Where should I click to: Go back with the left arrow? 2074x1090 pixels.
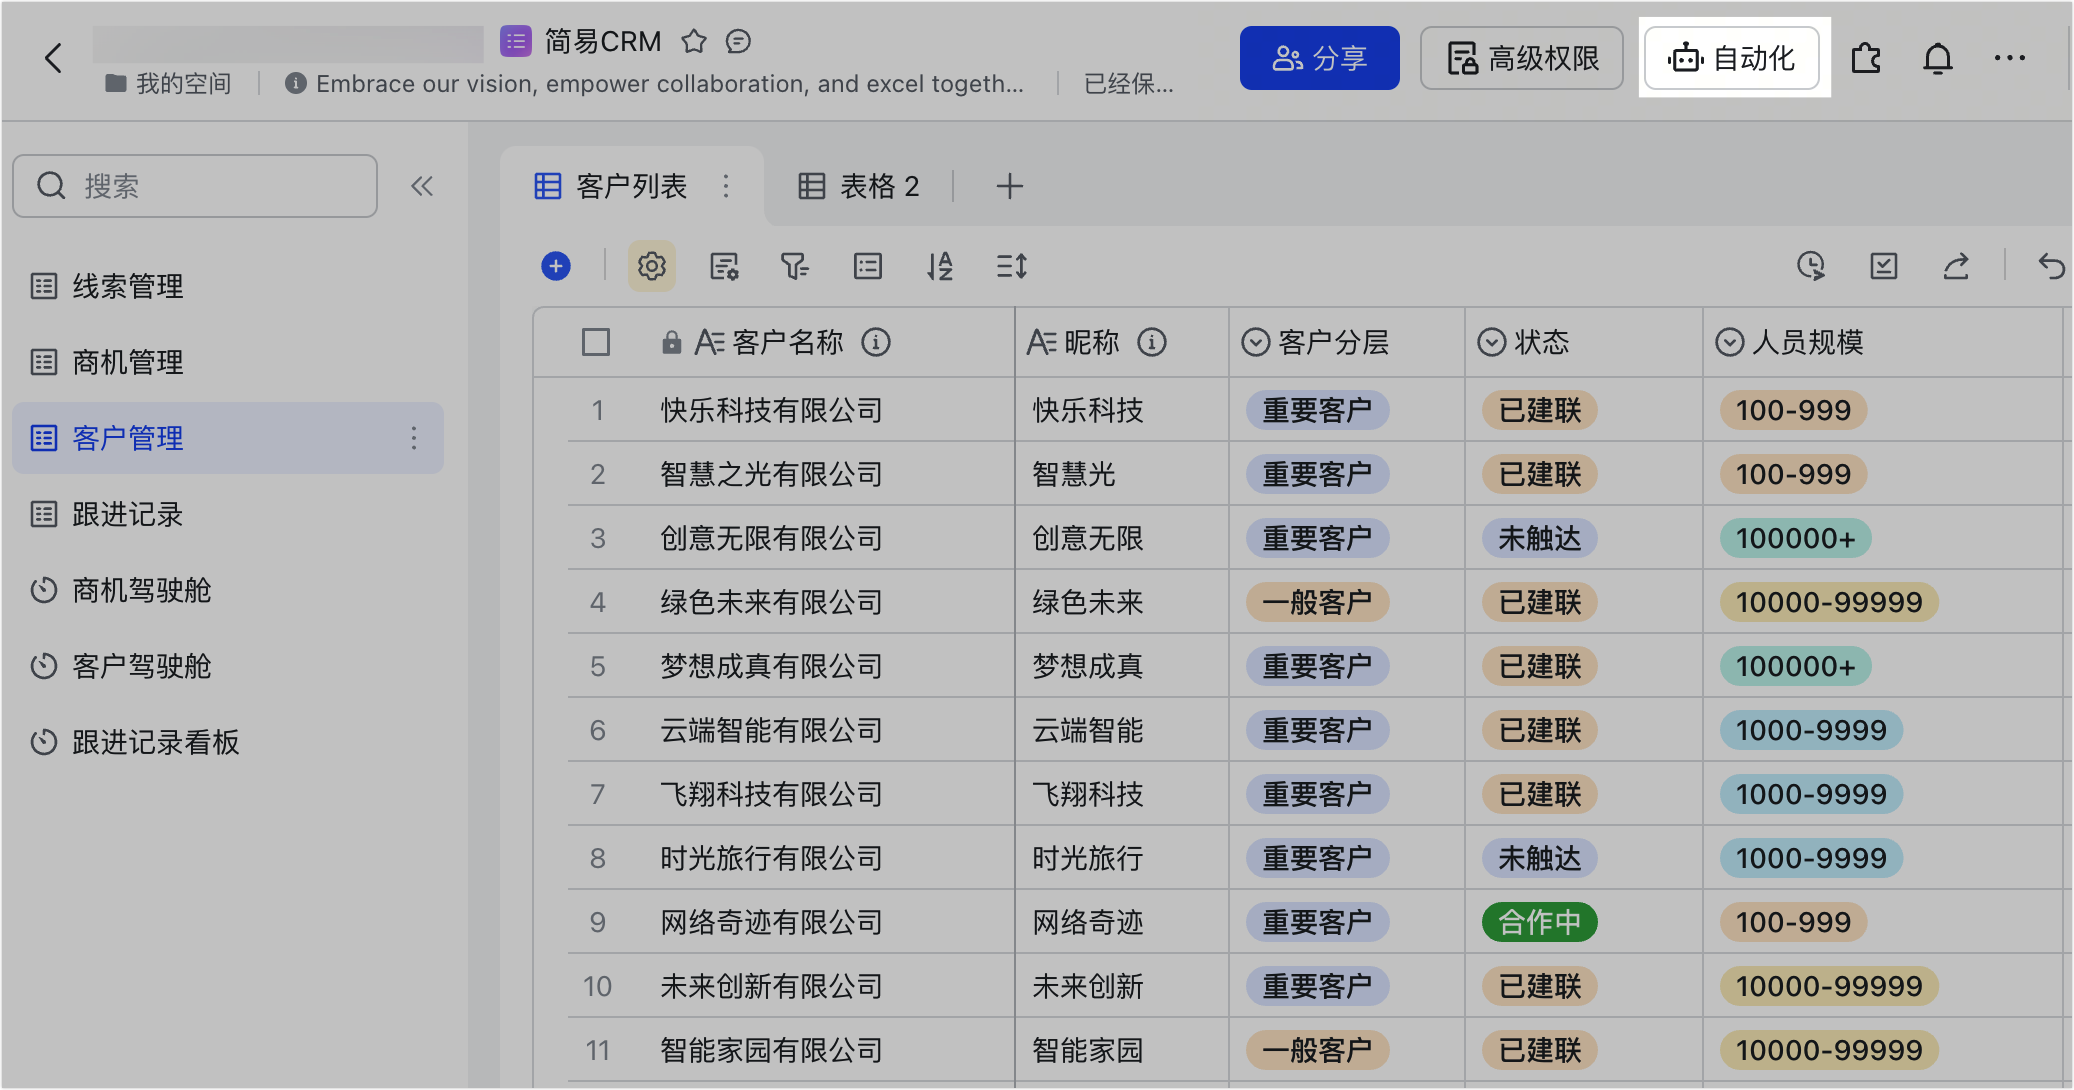pyautogui.click(x=54, y=58)
